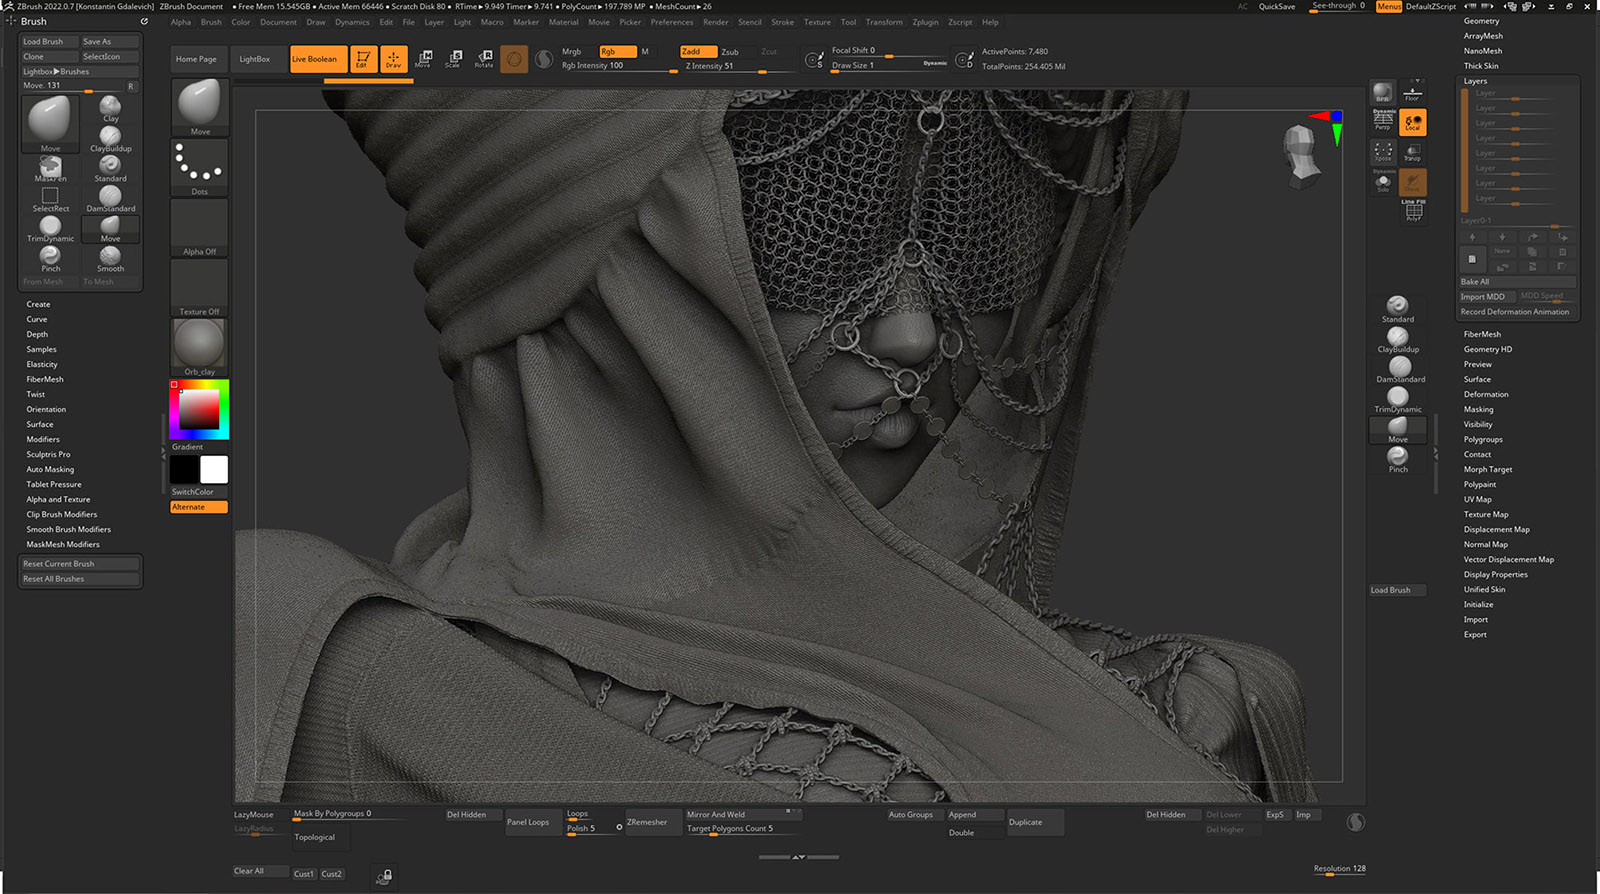Click the white secondary color swatch

tap(214, 469)
